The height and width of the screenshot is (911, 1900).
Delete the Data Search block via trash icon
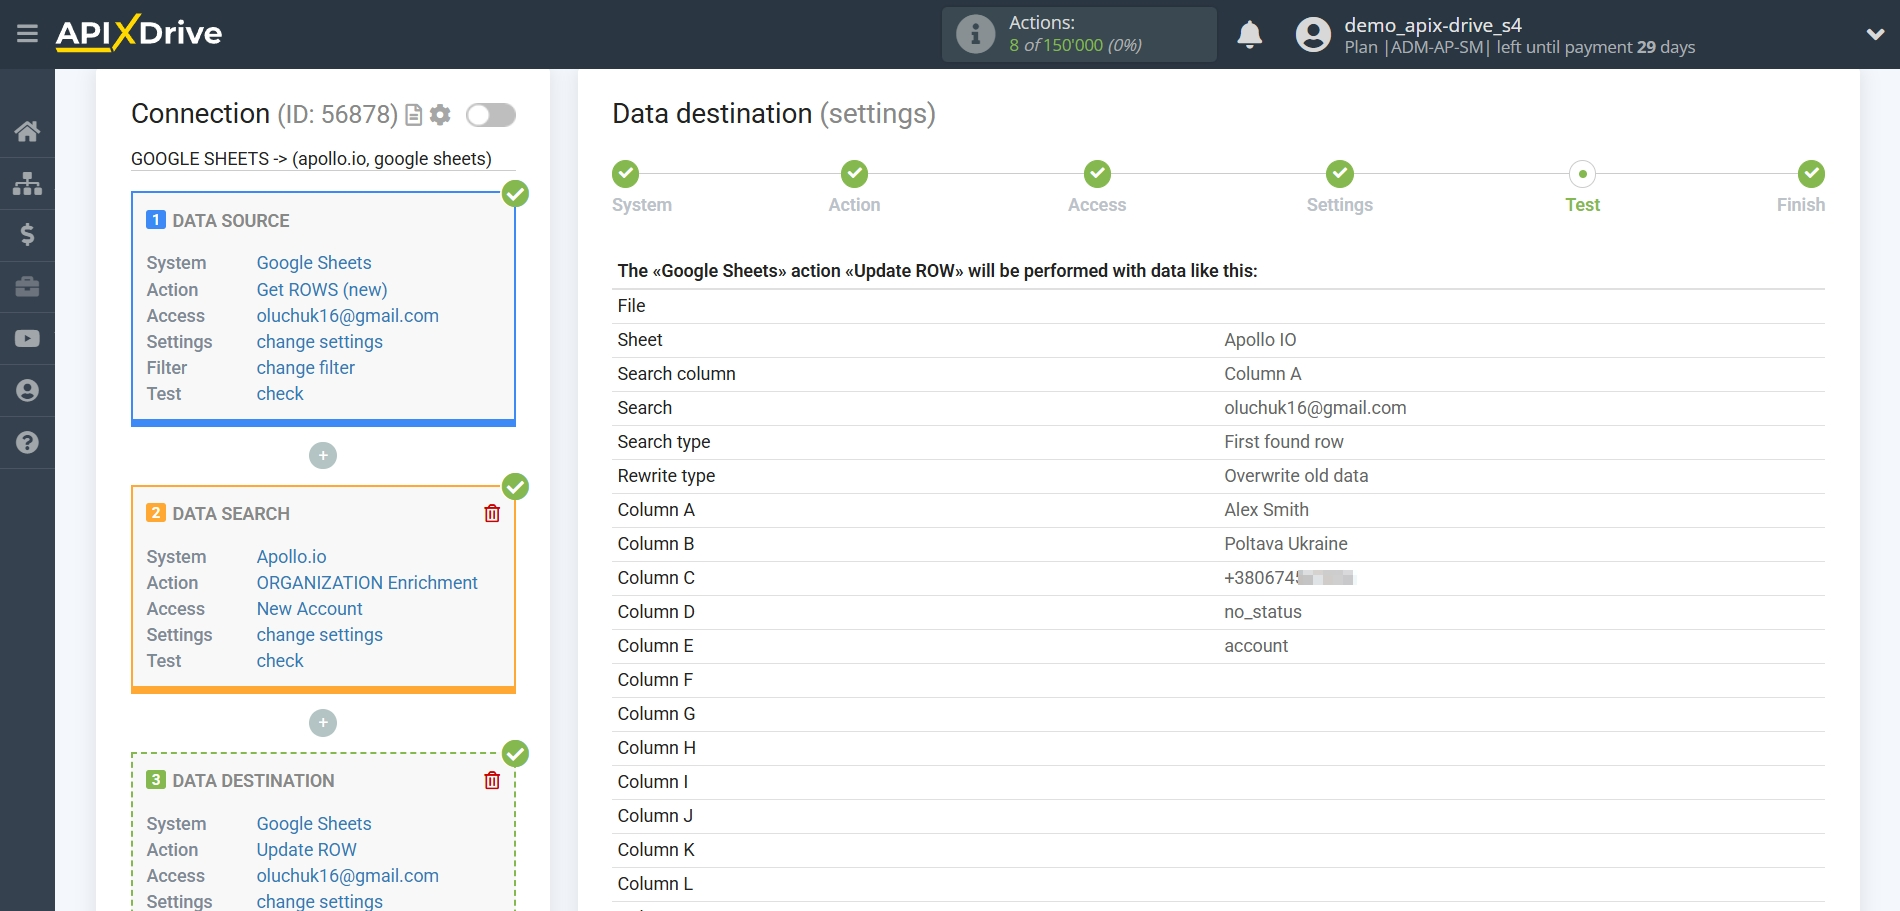click(x=491, y=513)
